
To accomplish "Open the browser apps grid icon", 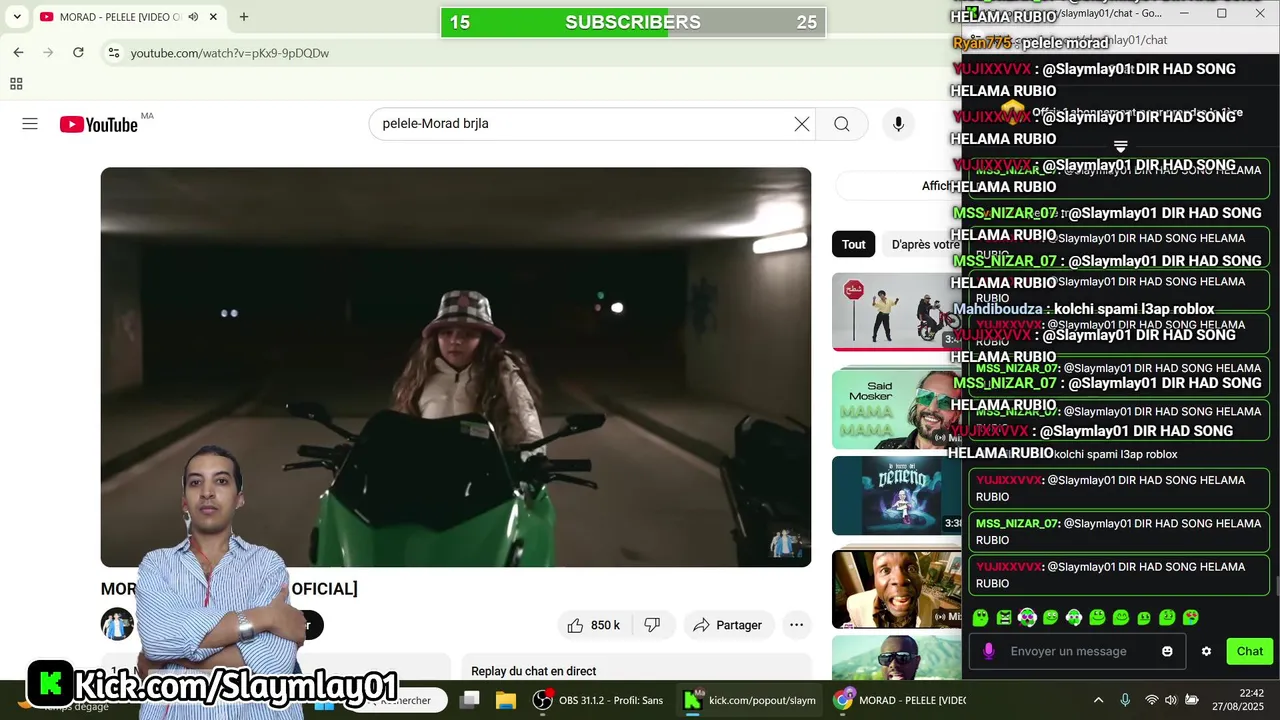I will tap(16, 84).
